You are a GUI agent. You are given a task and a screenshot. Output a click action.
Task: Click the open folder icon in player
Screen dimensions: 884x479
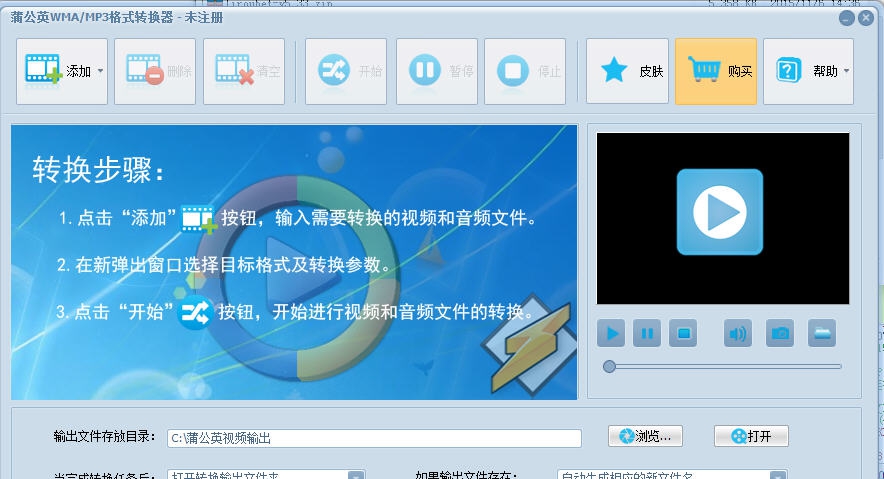click(x=822, y=334)
